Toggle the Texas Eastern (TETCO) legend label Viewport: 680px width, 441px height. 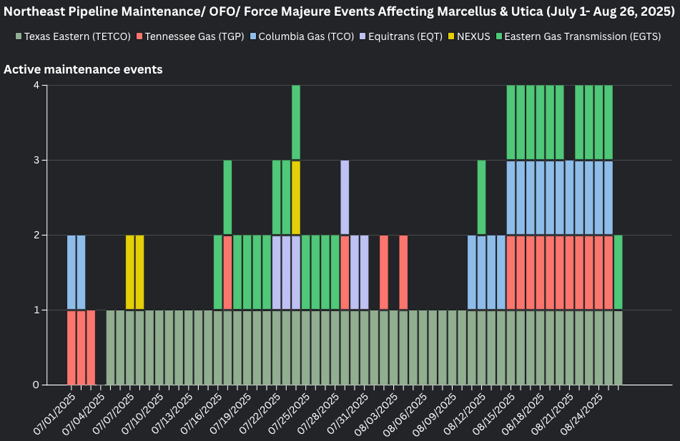77,37
